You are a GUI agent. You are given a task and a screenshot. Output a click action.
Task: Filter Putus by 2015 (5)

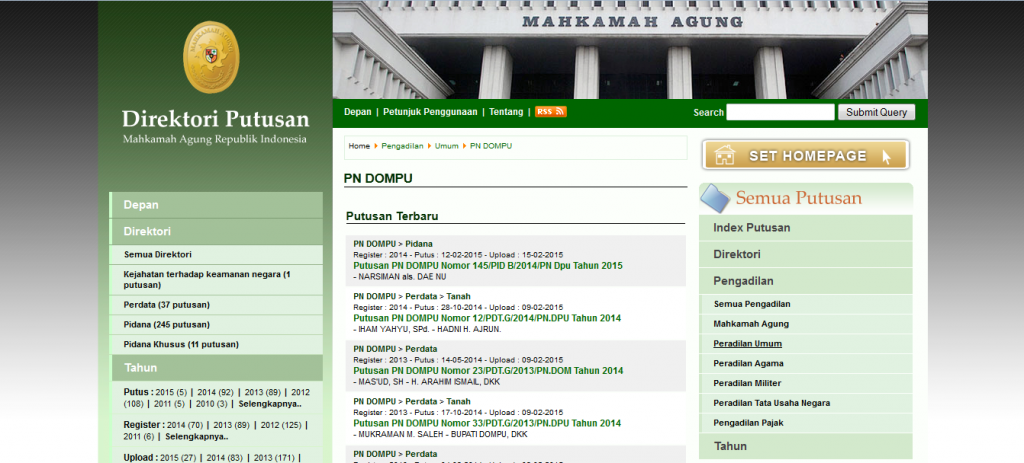tap(171, 392)
